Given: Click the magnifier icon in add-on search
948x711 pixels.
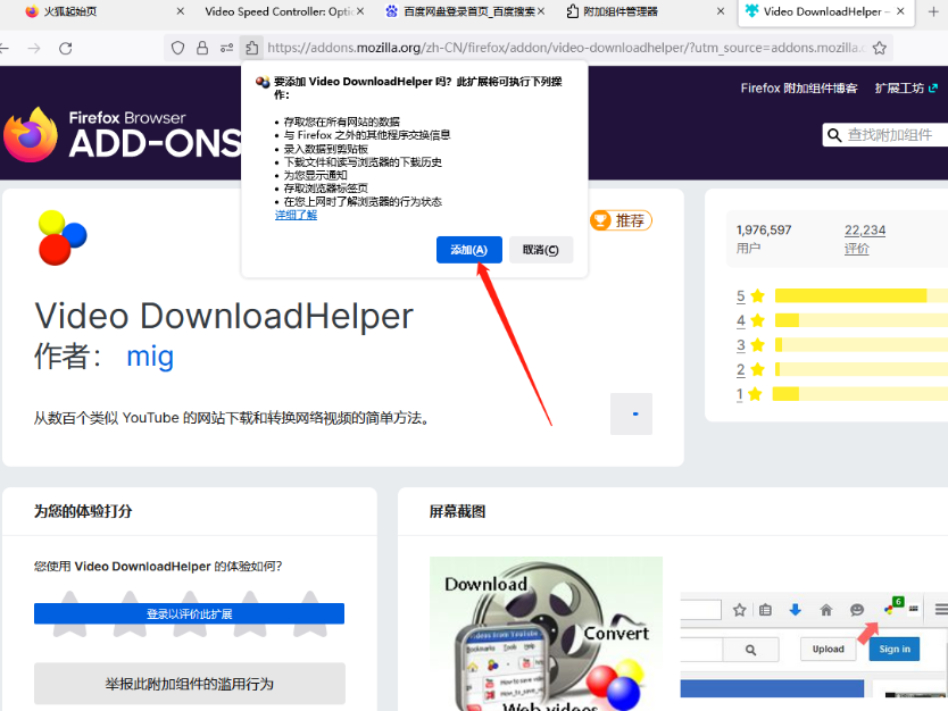Looking at the screenshot, I should click(x=834, y=135).
